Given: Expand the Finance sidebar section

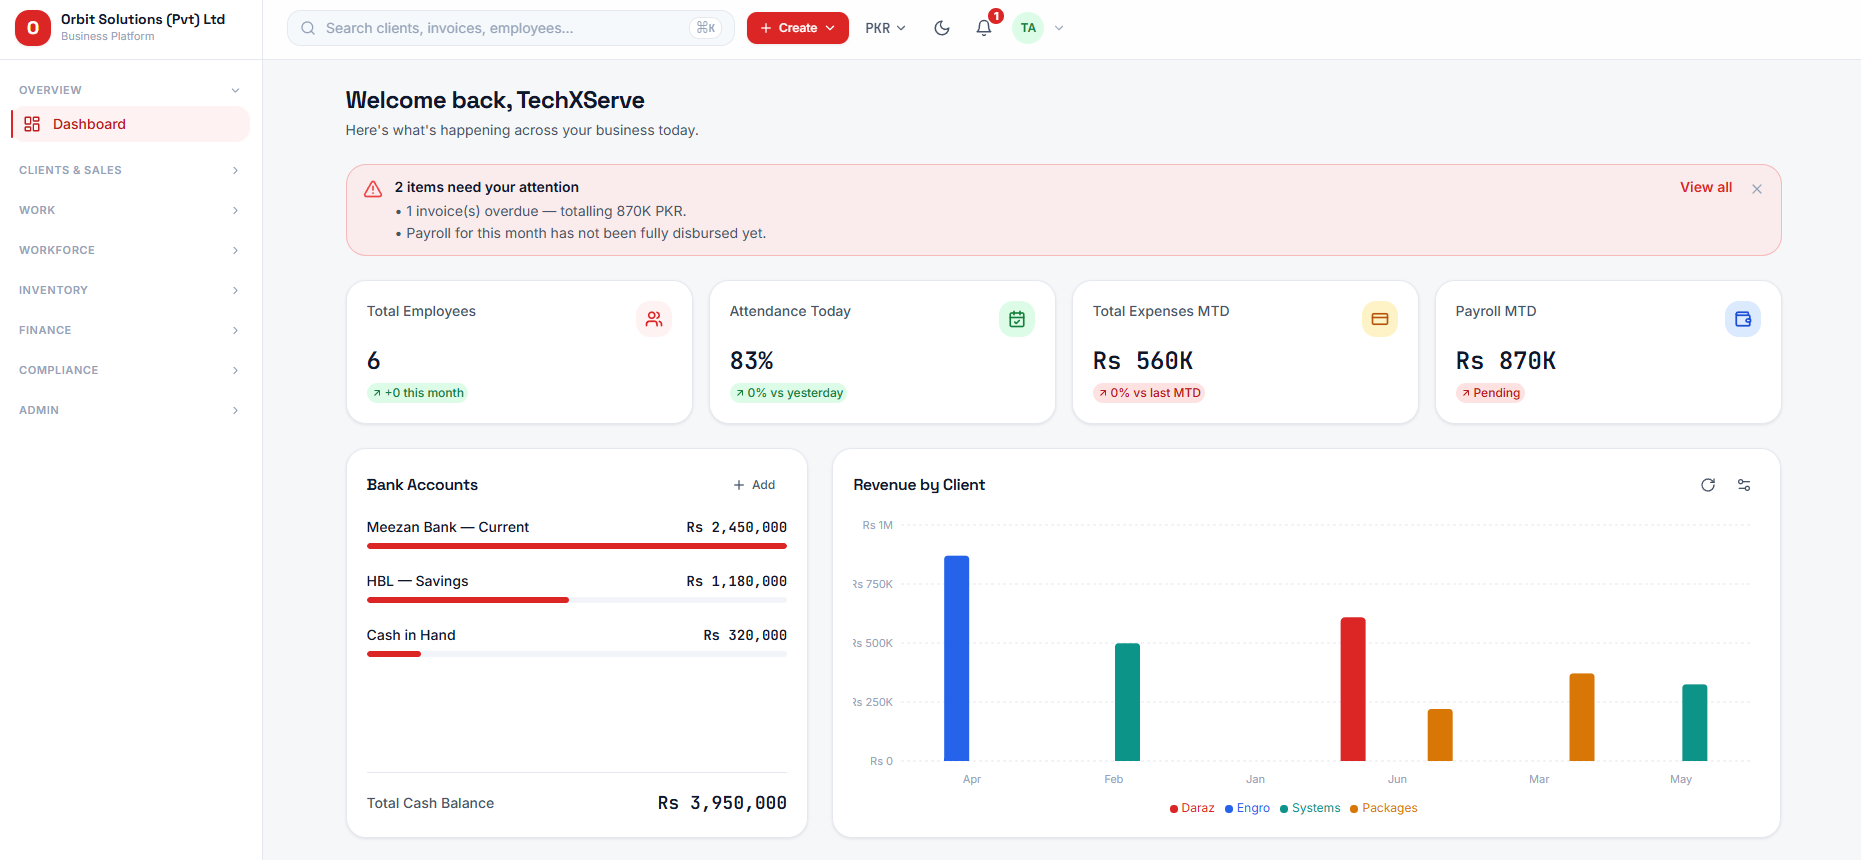Looking at the screenshot, I should [130, 330].
